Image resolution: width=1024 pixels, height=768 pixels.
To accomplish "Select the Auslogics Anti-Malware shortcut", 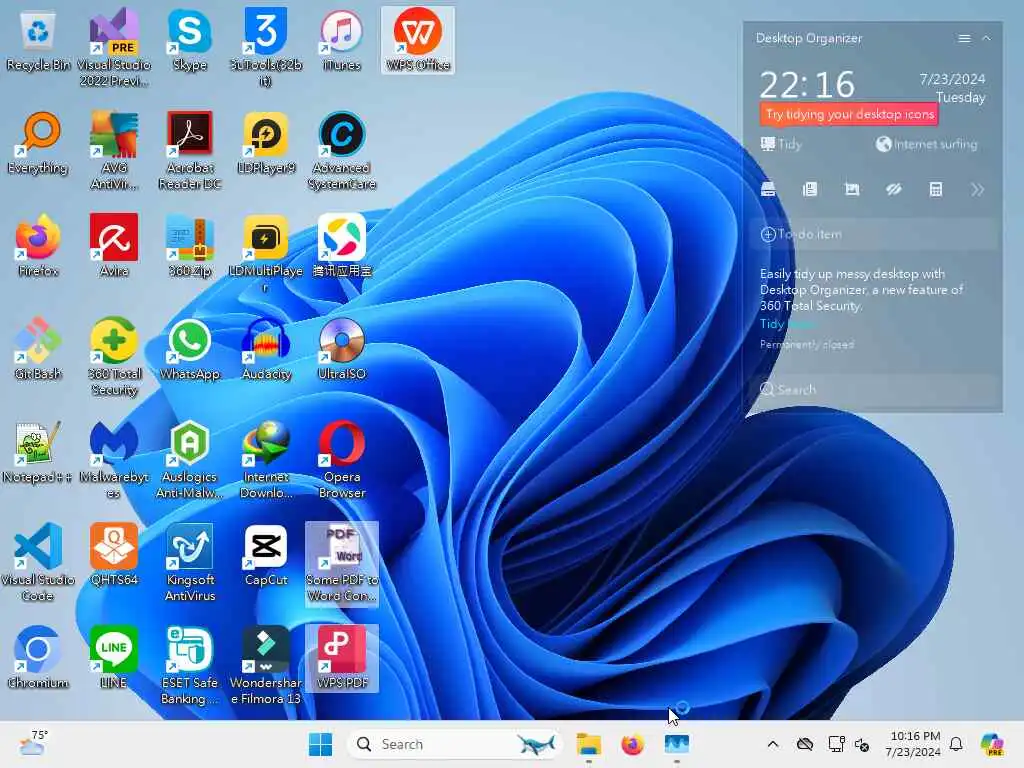I will point(189,460).
